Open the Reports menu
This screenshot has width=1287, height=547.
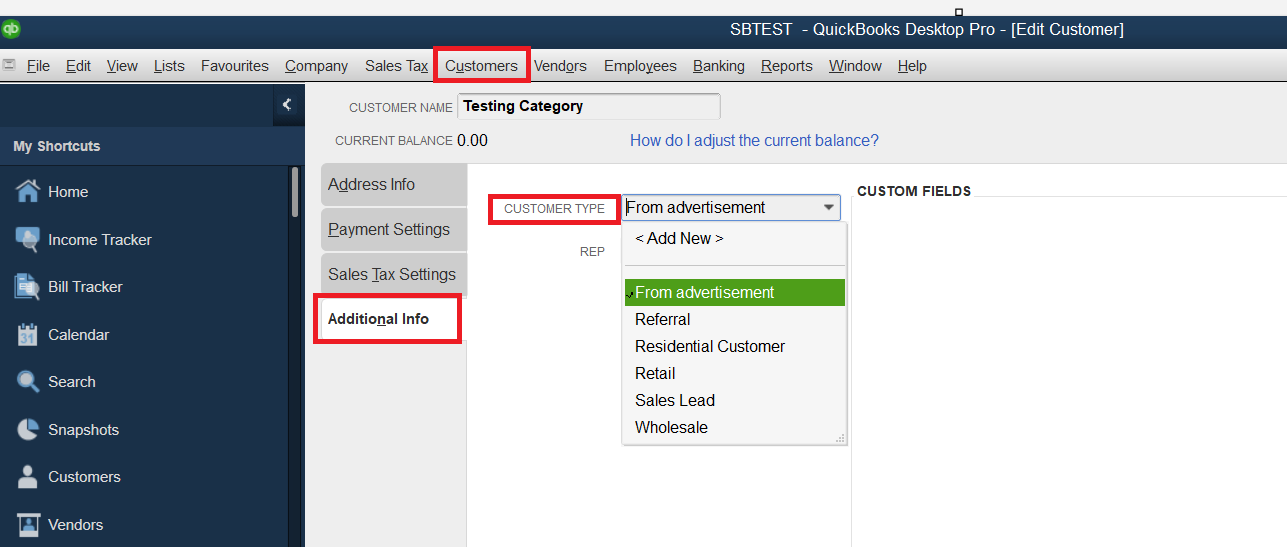point(786,66)
